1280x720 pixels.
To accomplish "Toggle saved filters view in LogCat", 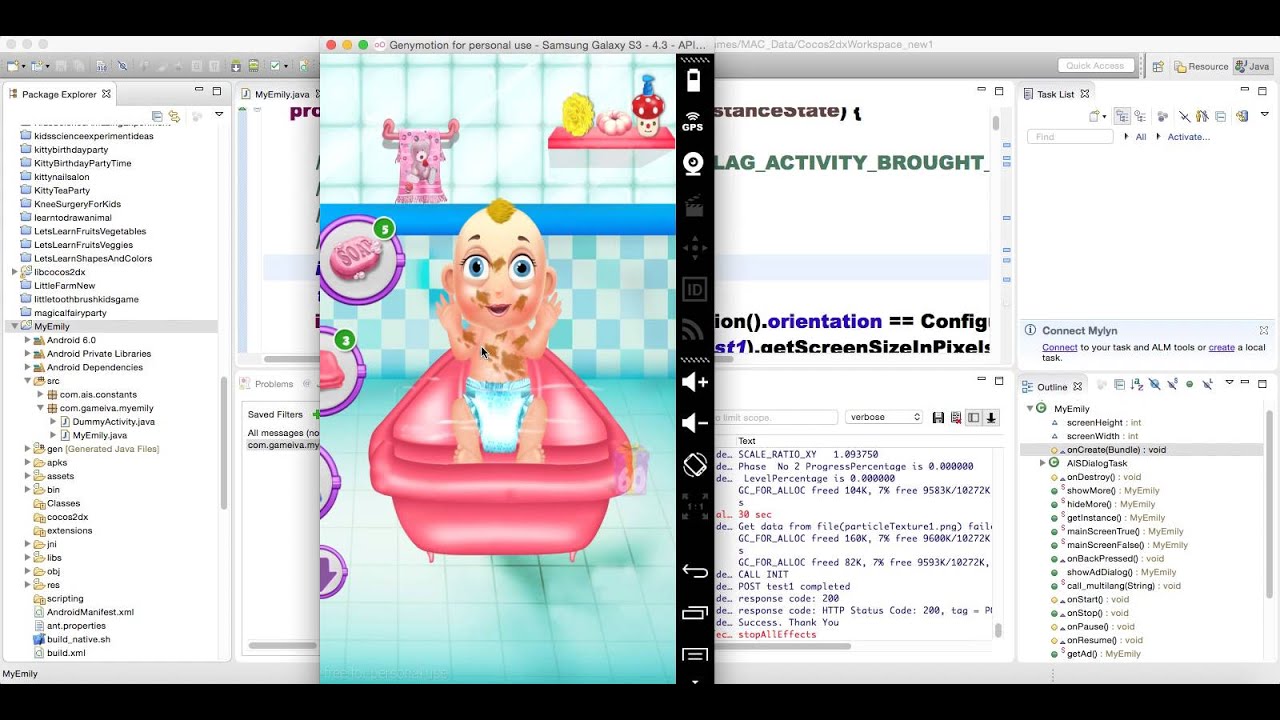I will (974, 417).
